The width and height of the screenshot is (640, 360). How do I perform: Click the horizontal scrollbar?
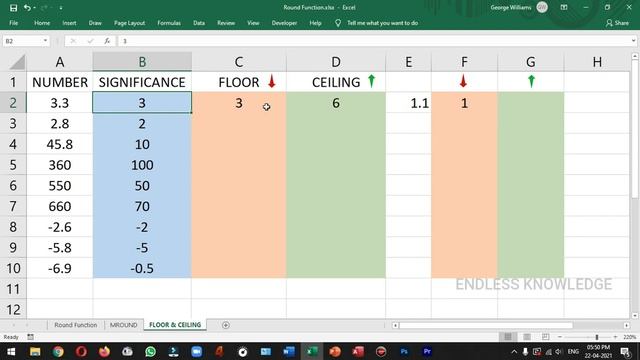pos(486,325)
